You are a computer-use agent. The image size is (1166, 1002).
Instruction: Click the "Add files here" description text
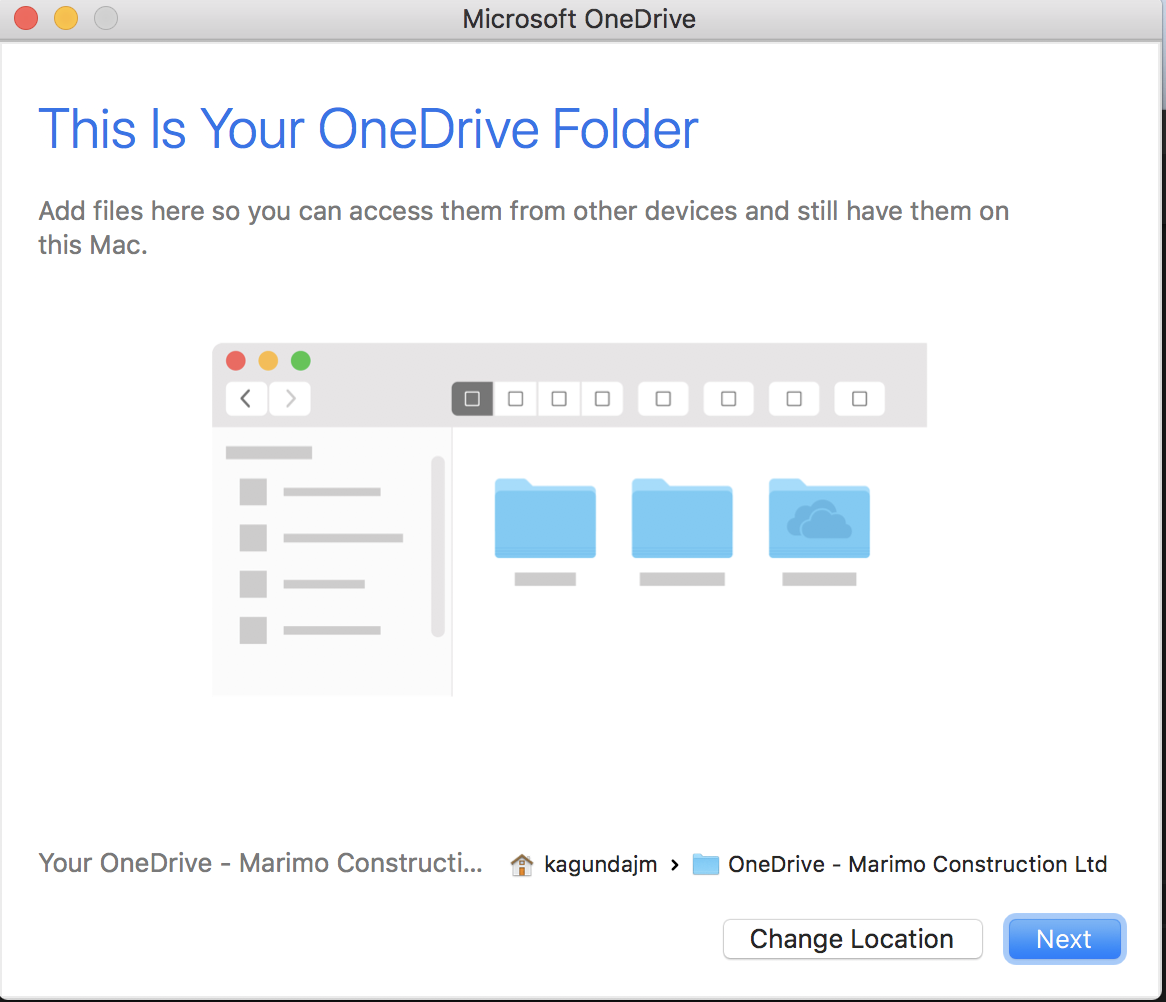point(524,228)
